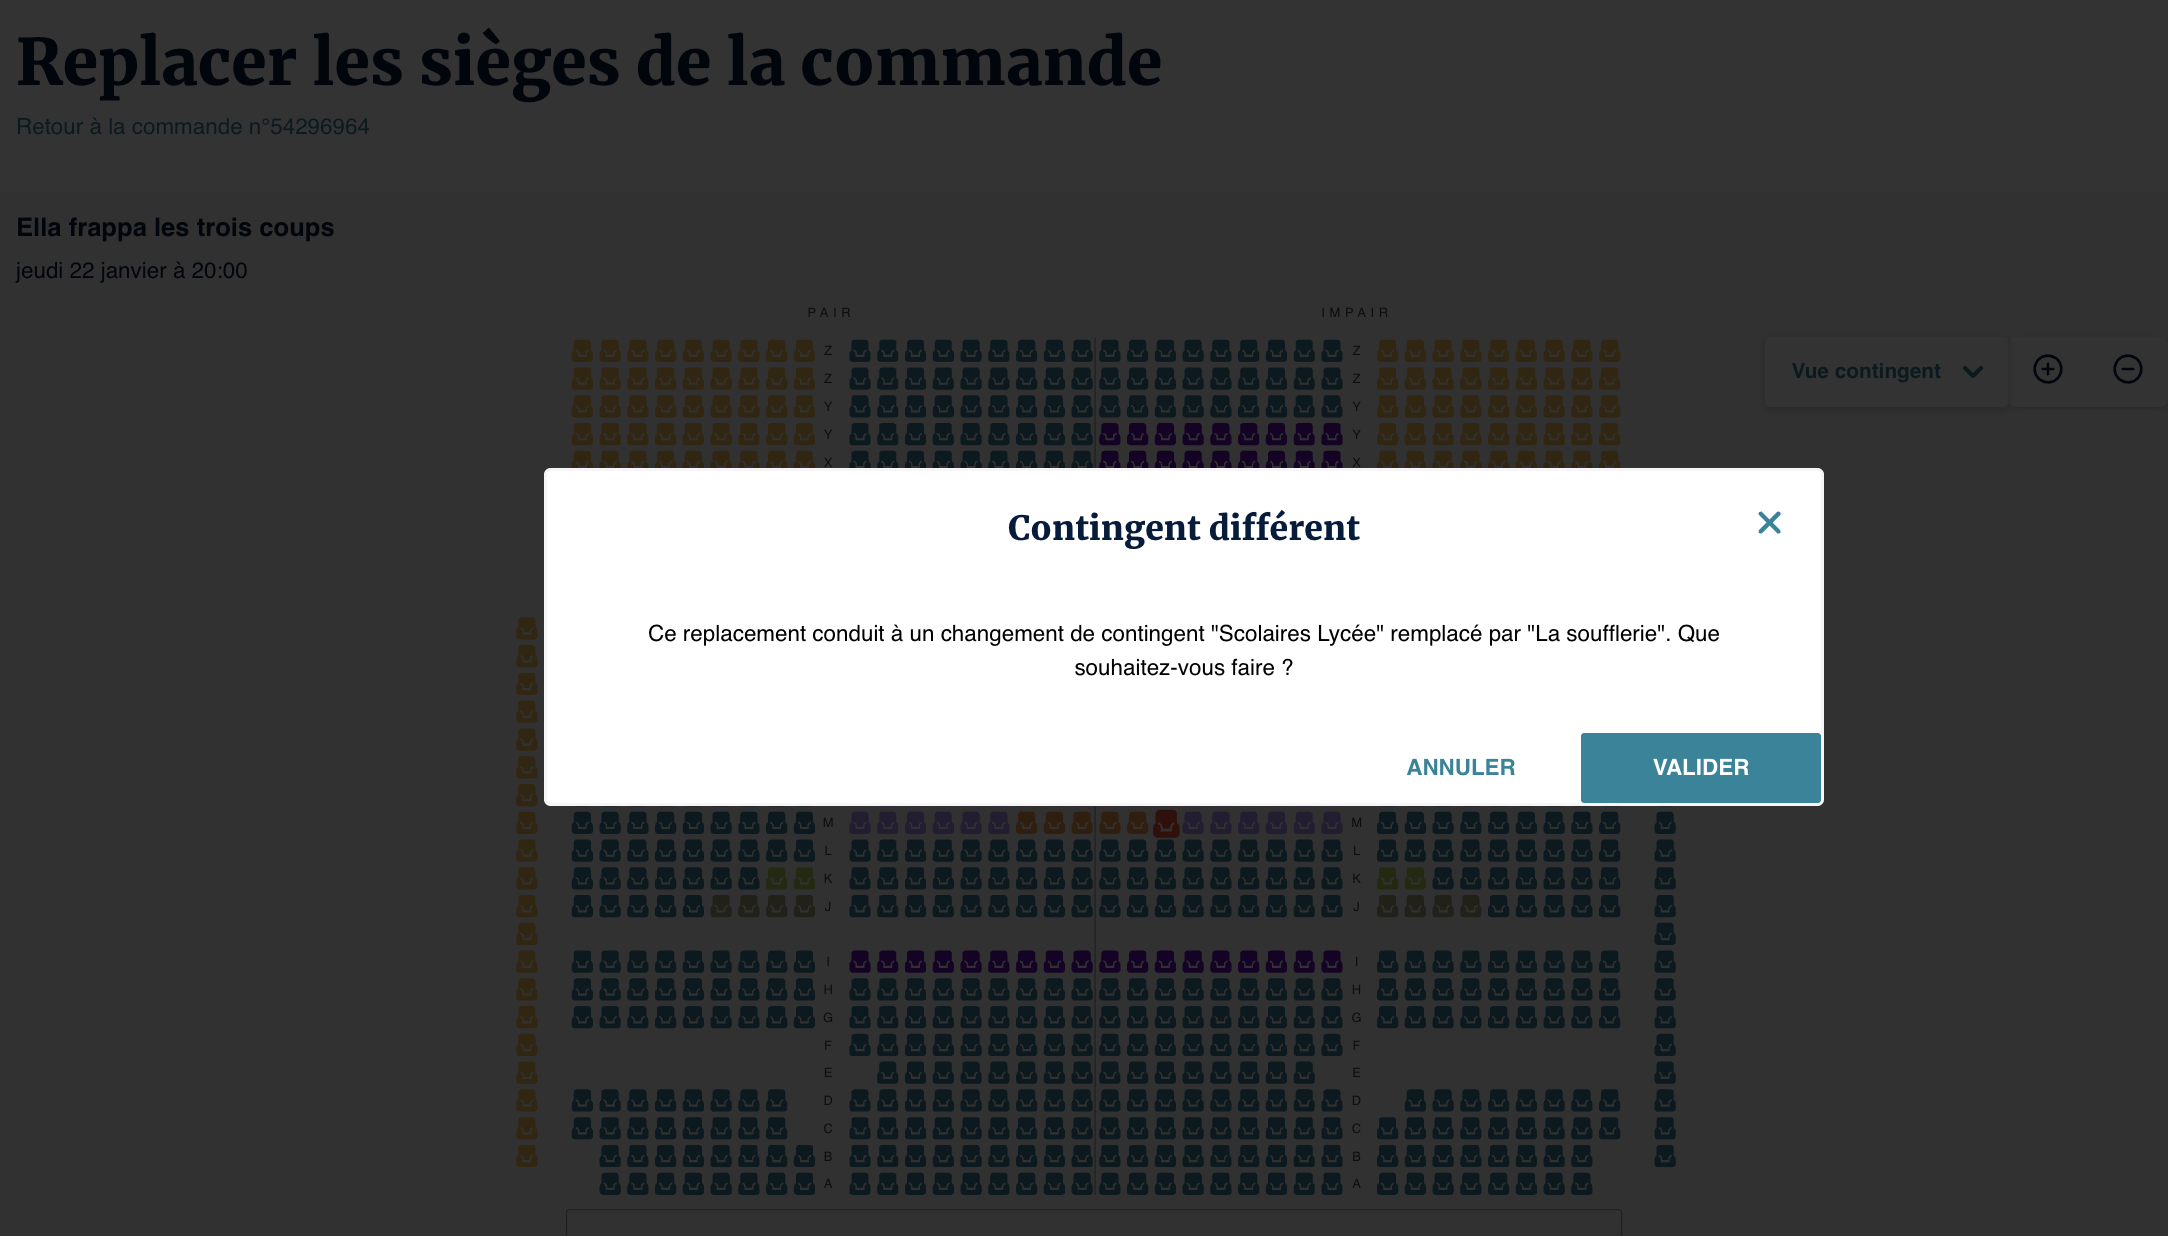
Task: Zoom in on the seating plan
Action: (x=2047, y=370)
